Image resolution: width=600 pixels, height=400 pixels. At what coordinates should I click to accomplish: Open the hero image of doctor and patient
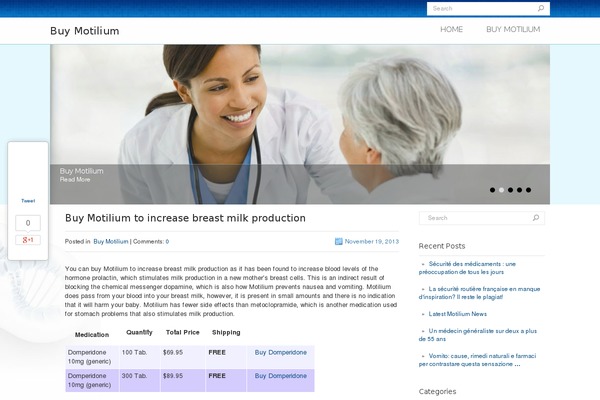[300, 124]
